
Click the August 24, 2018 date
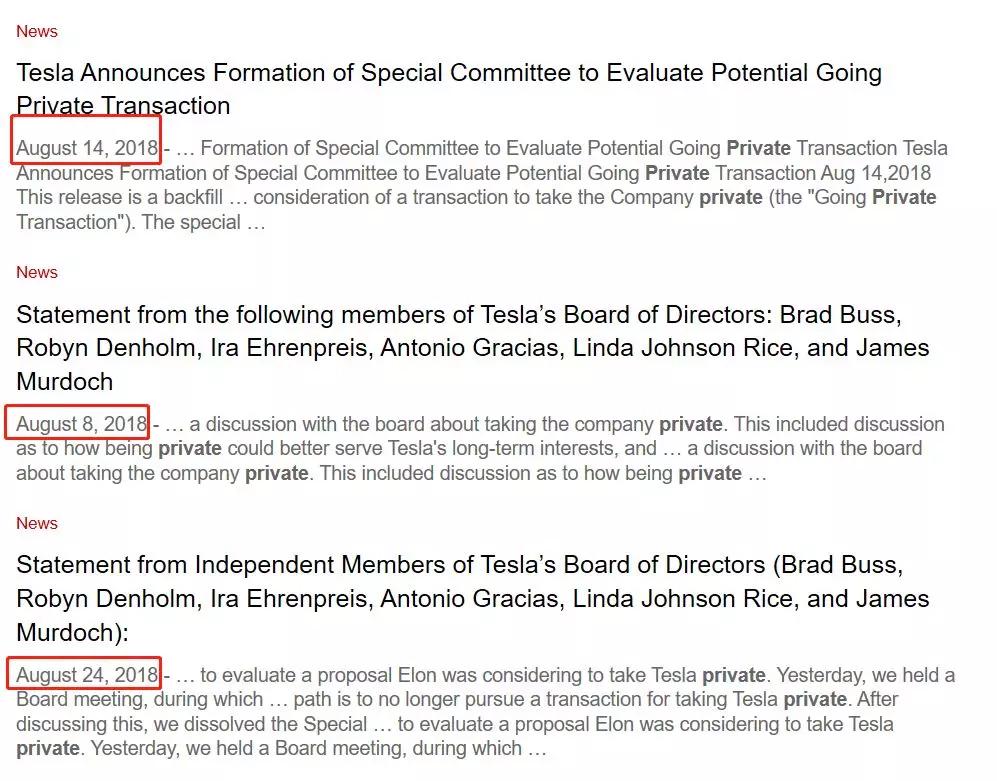(87, 675)
